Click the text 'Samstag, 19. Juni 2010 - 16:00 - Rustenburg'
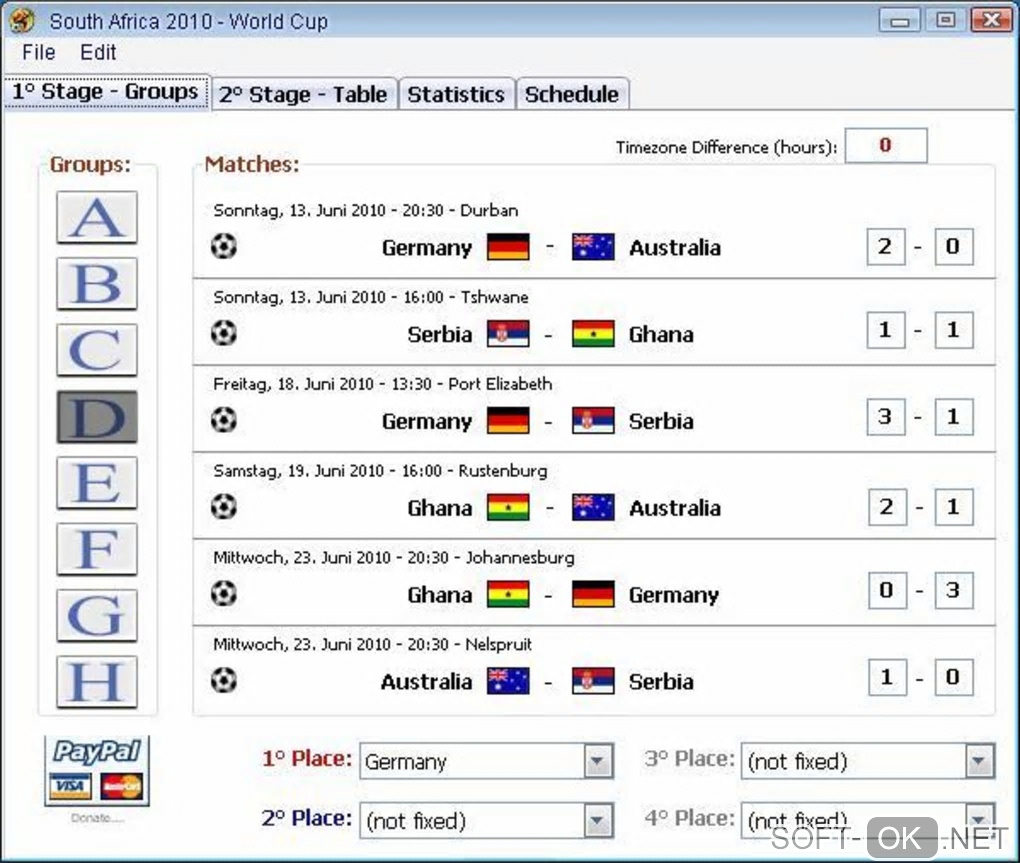 click(380, 471)
